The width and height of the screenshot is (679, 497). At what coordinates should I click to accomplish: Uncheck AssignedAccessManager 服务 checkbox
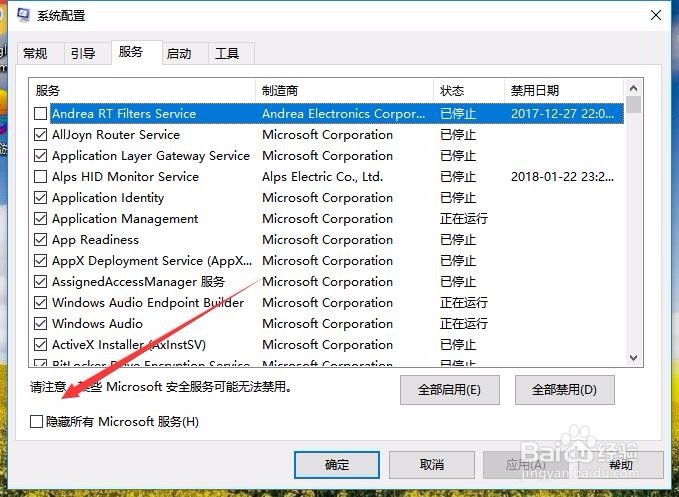tap(40, 281)
